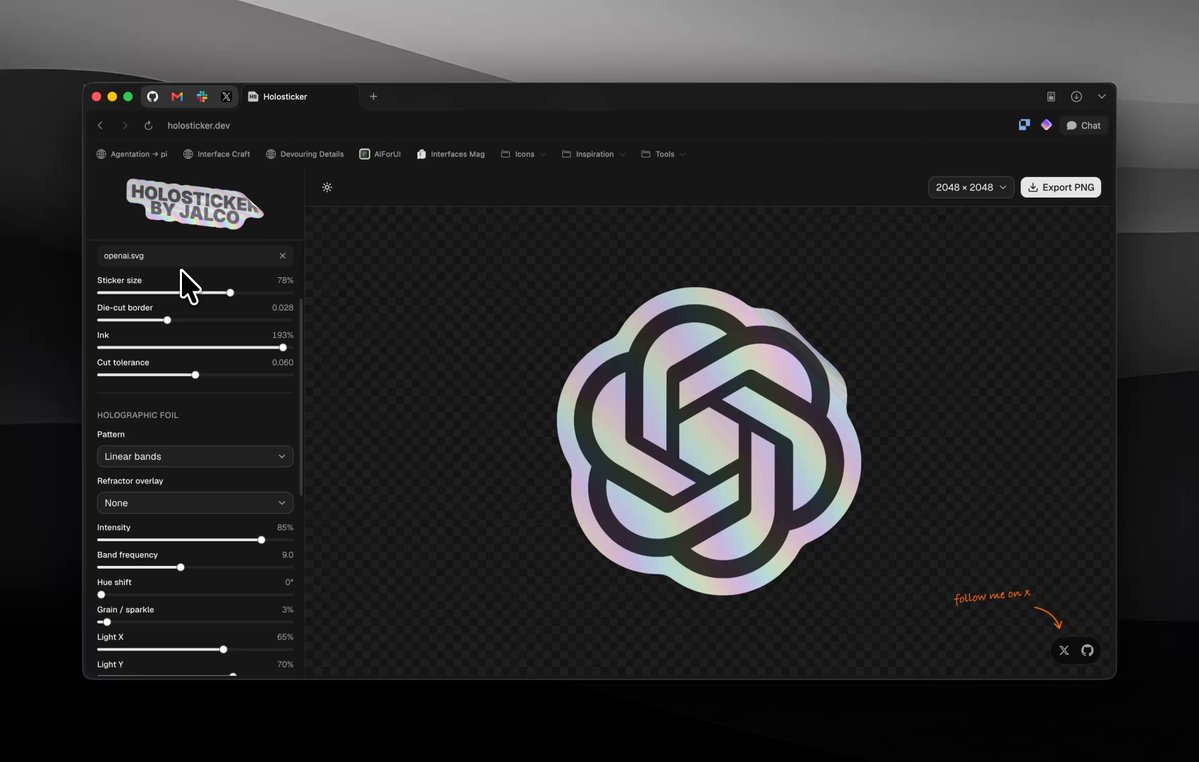Click the Sticker size slider handle
Viewport: 1199px width, 762px height.
(230, 293)
